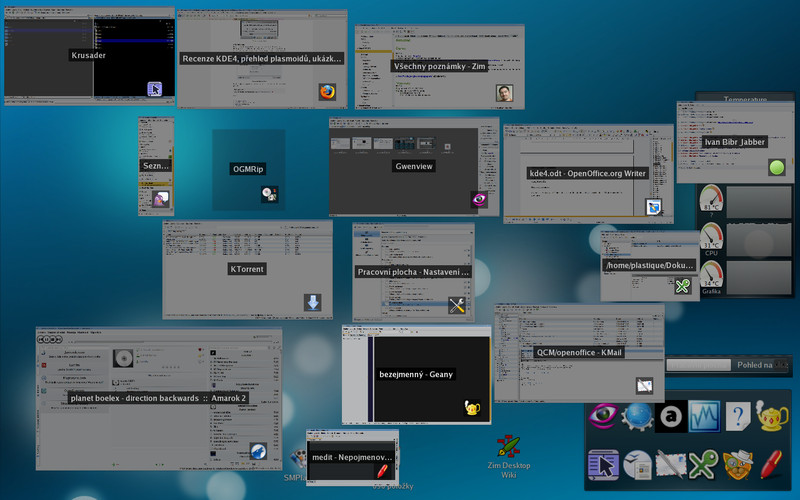This screenshot has width=800, height=500.
Task: Switch to the bezejmenný - Geany window
Action: 416,375
